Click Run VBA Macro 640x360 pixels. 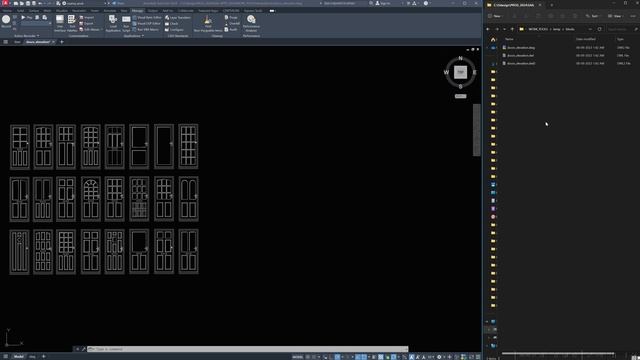[146, 29]
